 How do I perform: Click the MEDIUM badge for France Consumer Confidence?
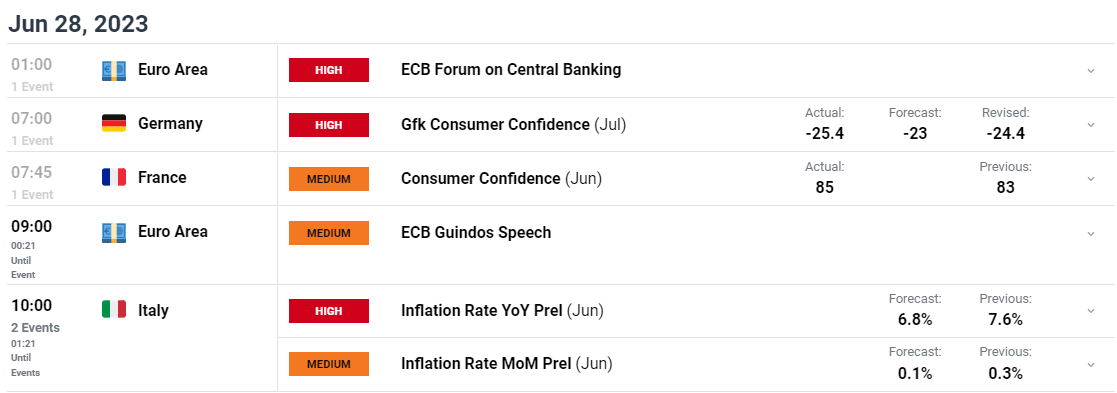pyautogui.click(x=328, y=179)
